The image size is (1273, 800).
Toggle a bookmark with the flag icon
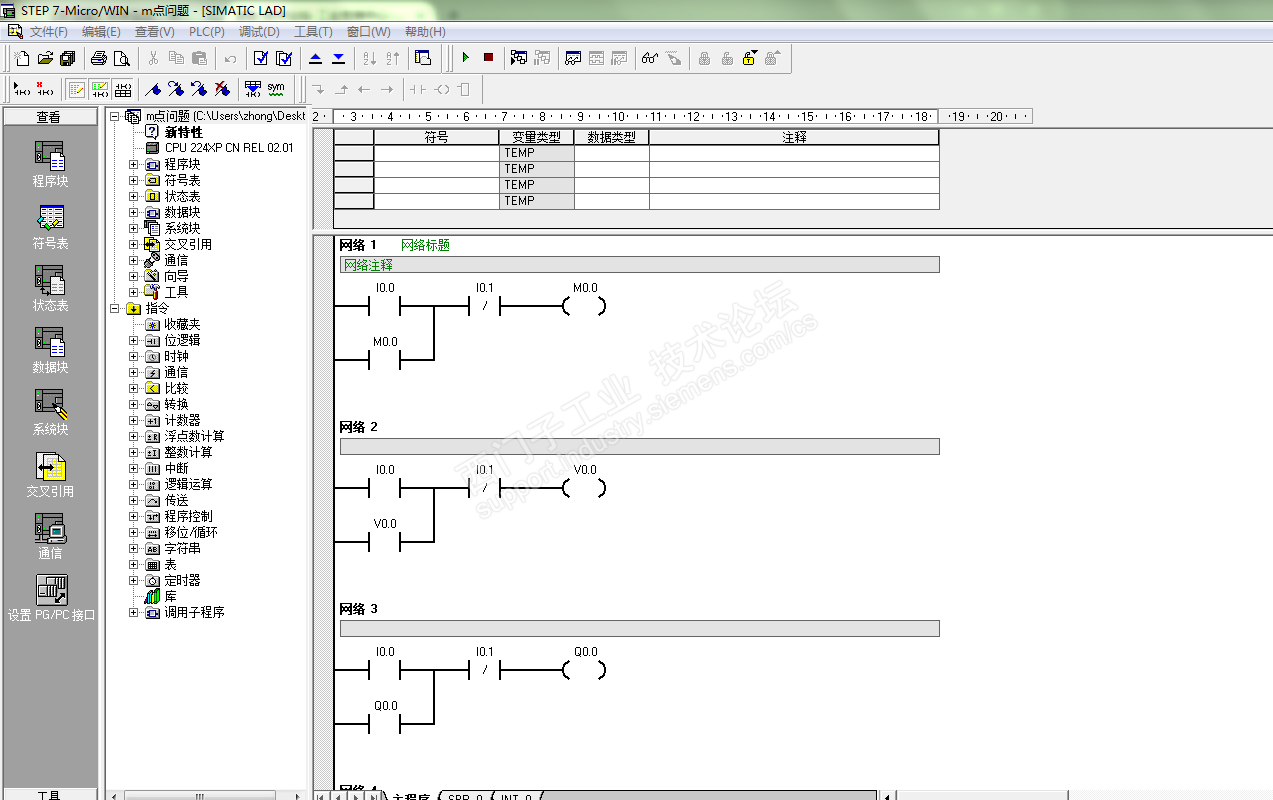coord(153,89)
